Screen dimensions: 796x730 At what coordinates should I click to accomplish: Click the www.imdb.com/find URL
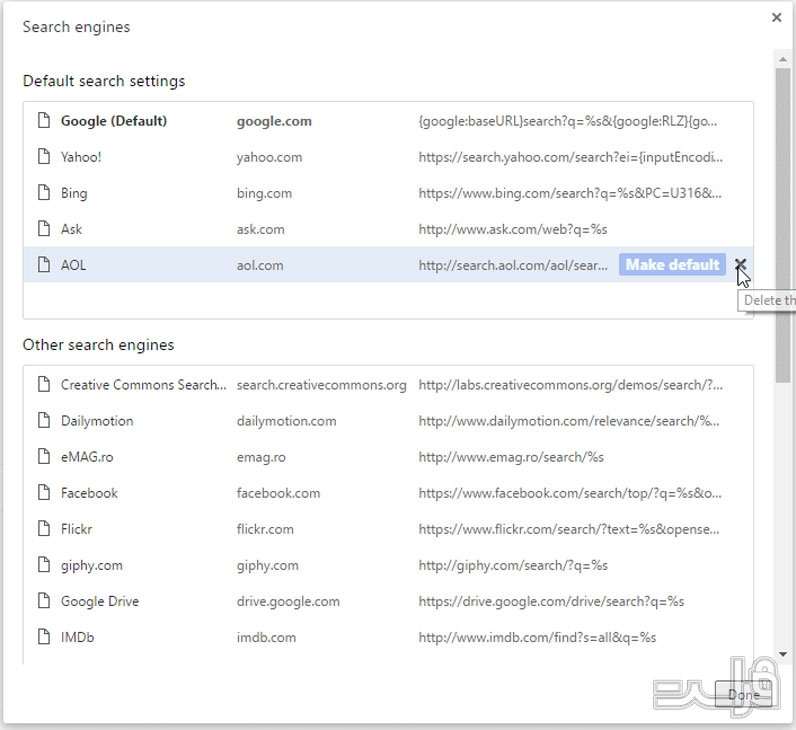click(x=537, y=638)
